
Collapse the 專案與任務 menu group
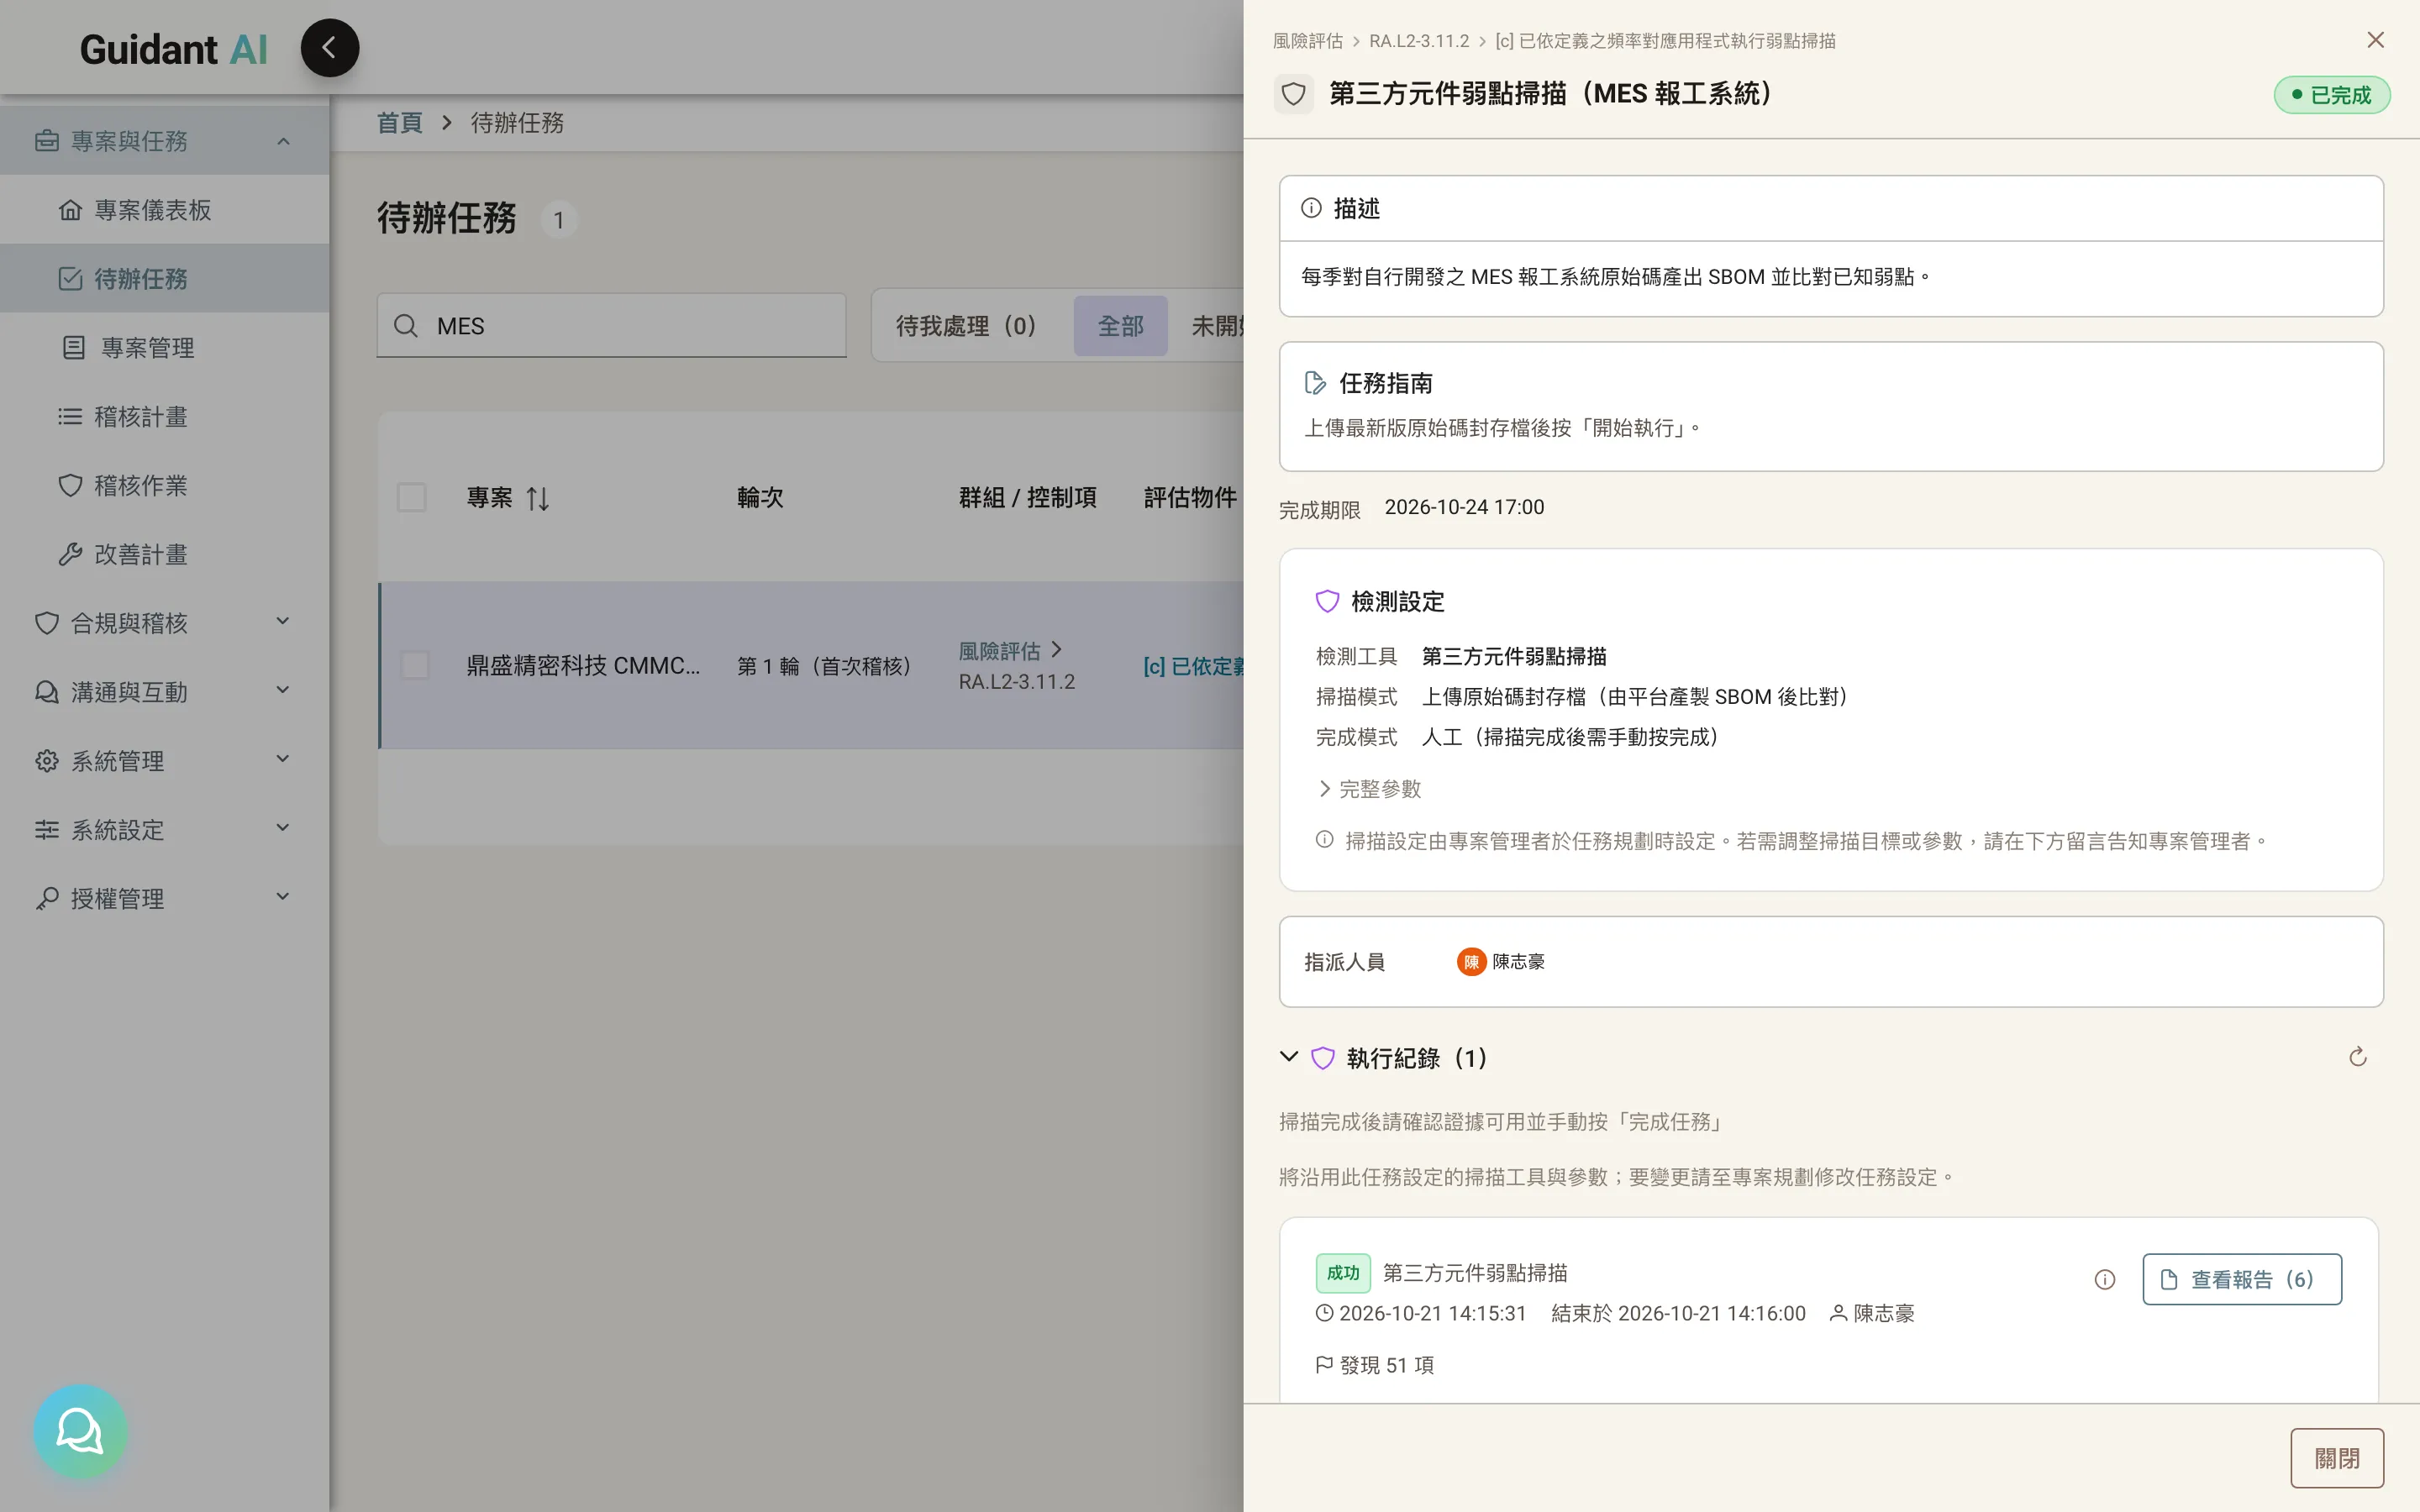point(164,141)
